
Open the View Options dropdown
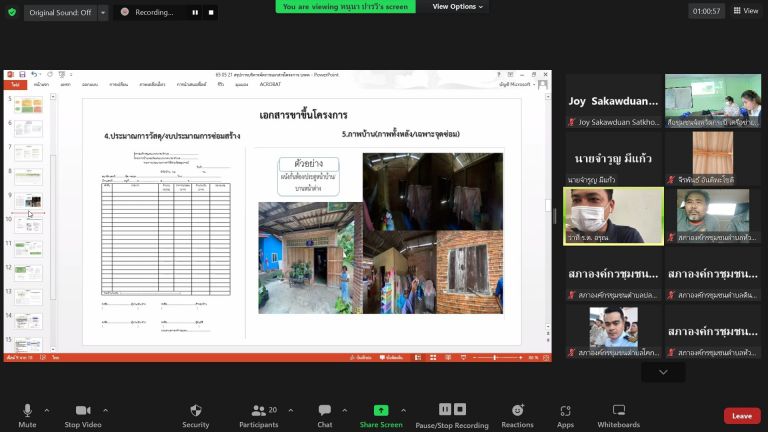point(458,7)
